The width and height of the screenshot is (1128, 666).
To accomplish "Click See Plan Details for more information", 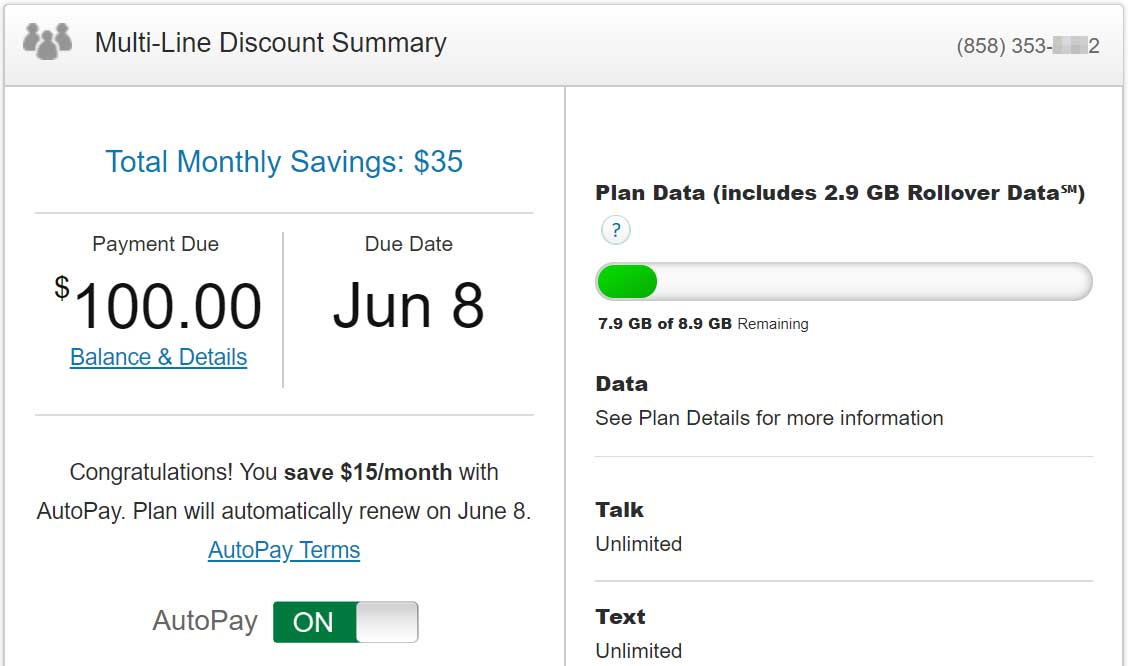I will coord(768,418).
